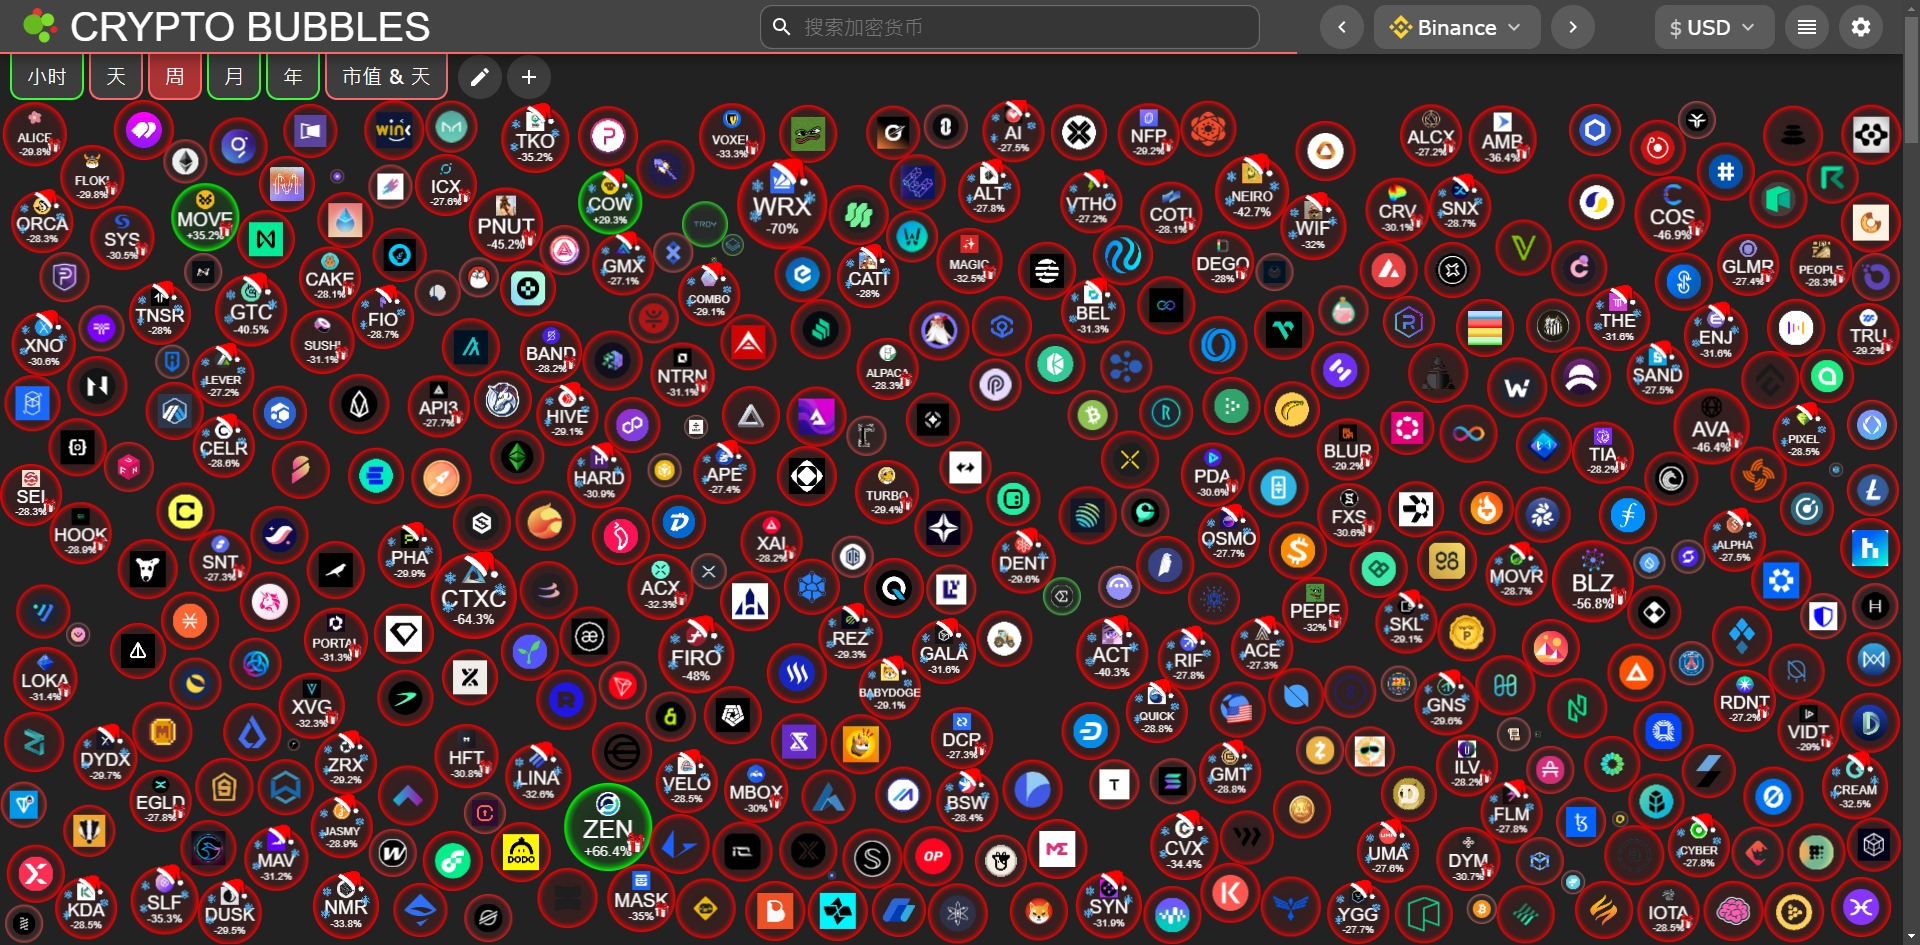This screenshot has height=945, width=1920.
Task: Open the list view icon
Action: [x=1806, y=27]
